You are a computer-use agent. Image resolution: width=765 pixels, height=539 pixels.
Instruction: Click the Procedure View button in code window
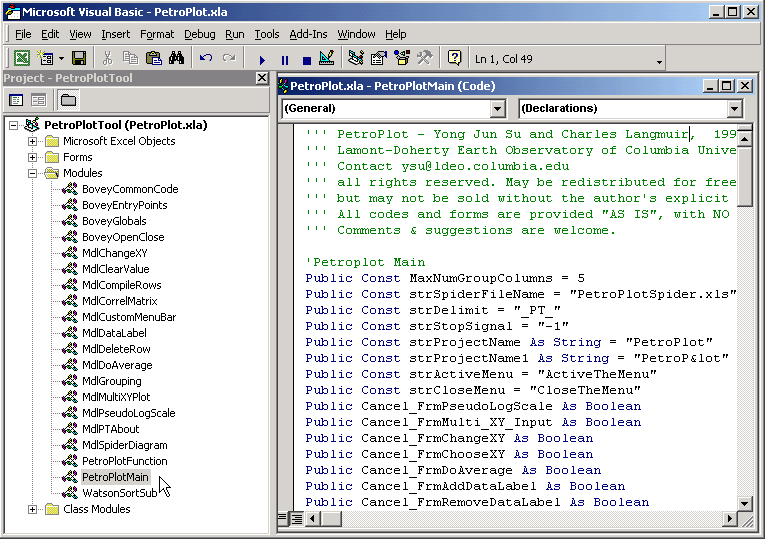(282, 518)
